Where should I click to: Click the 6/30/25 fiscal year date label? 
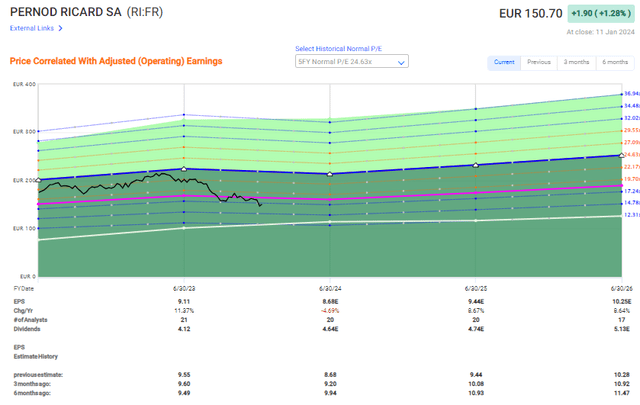pos(476,289)
